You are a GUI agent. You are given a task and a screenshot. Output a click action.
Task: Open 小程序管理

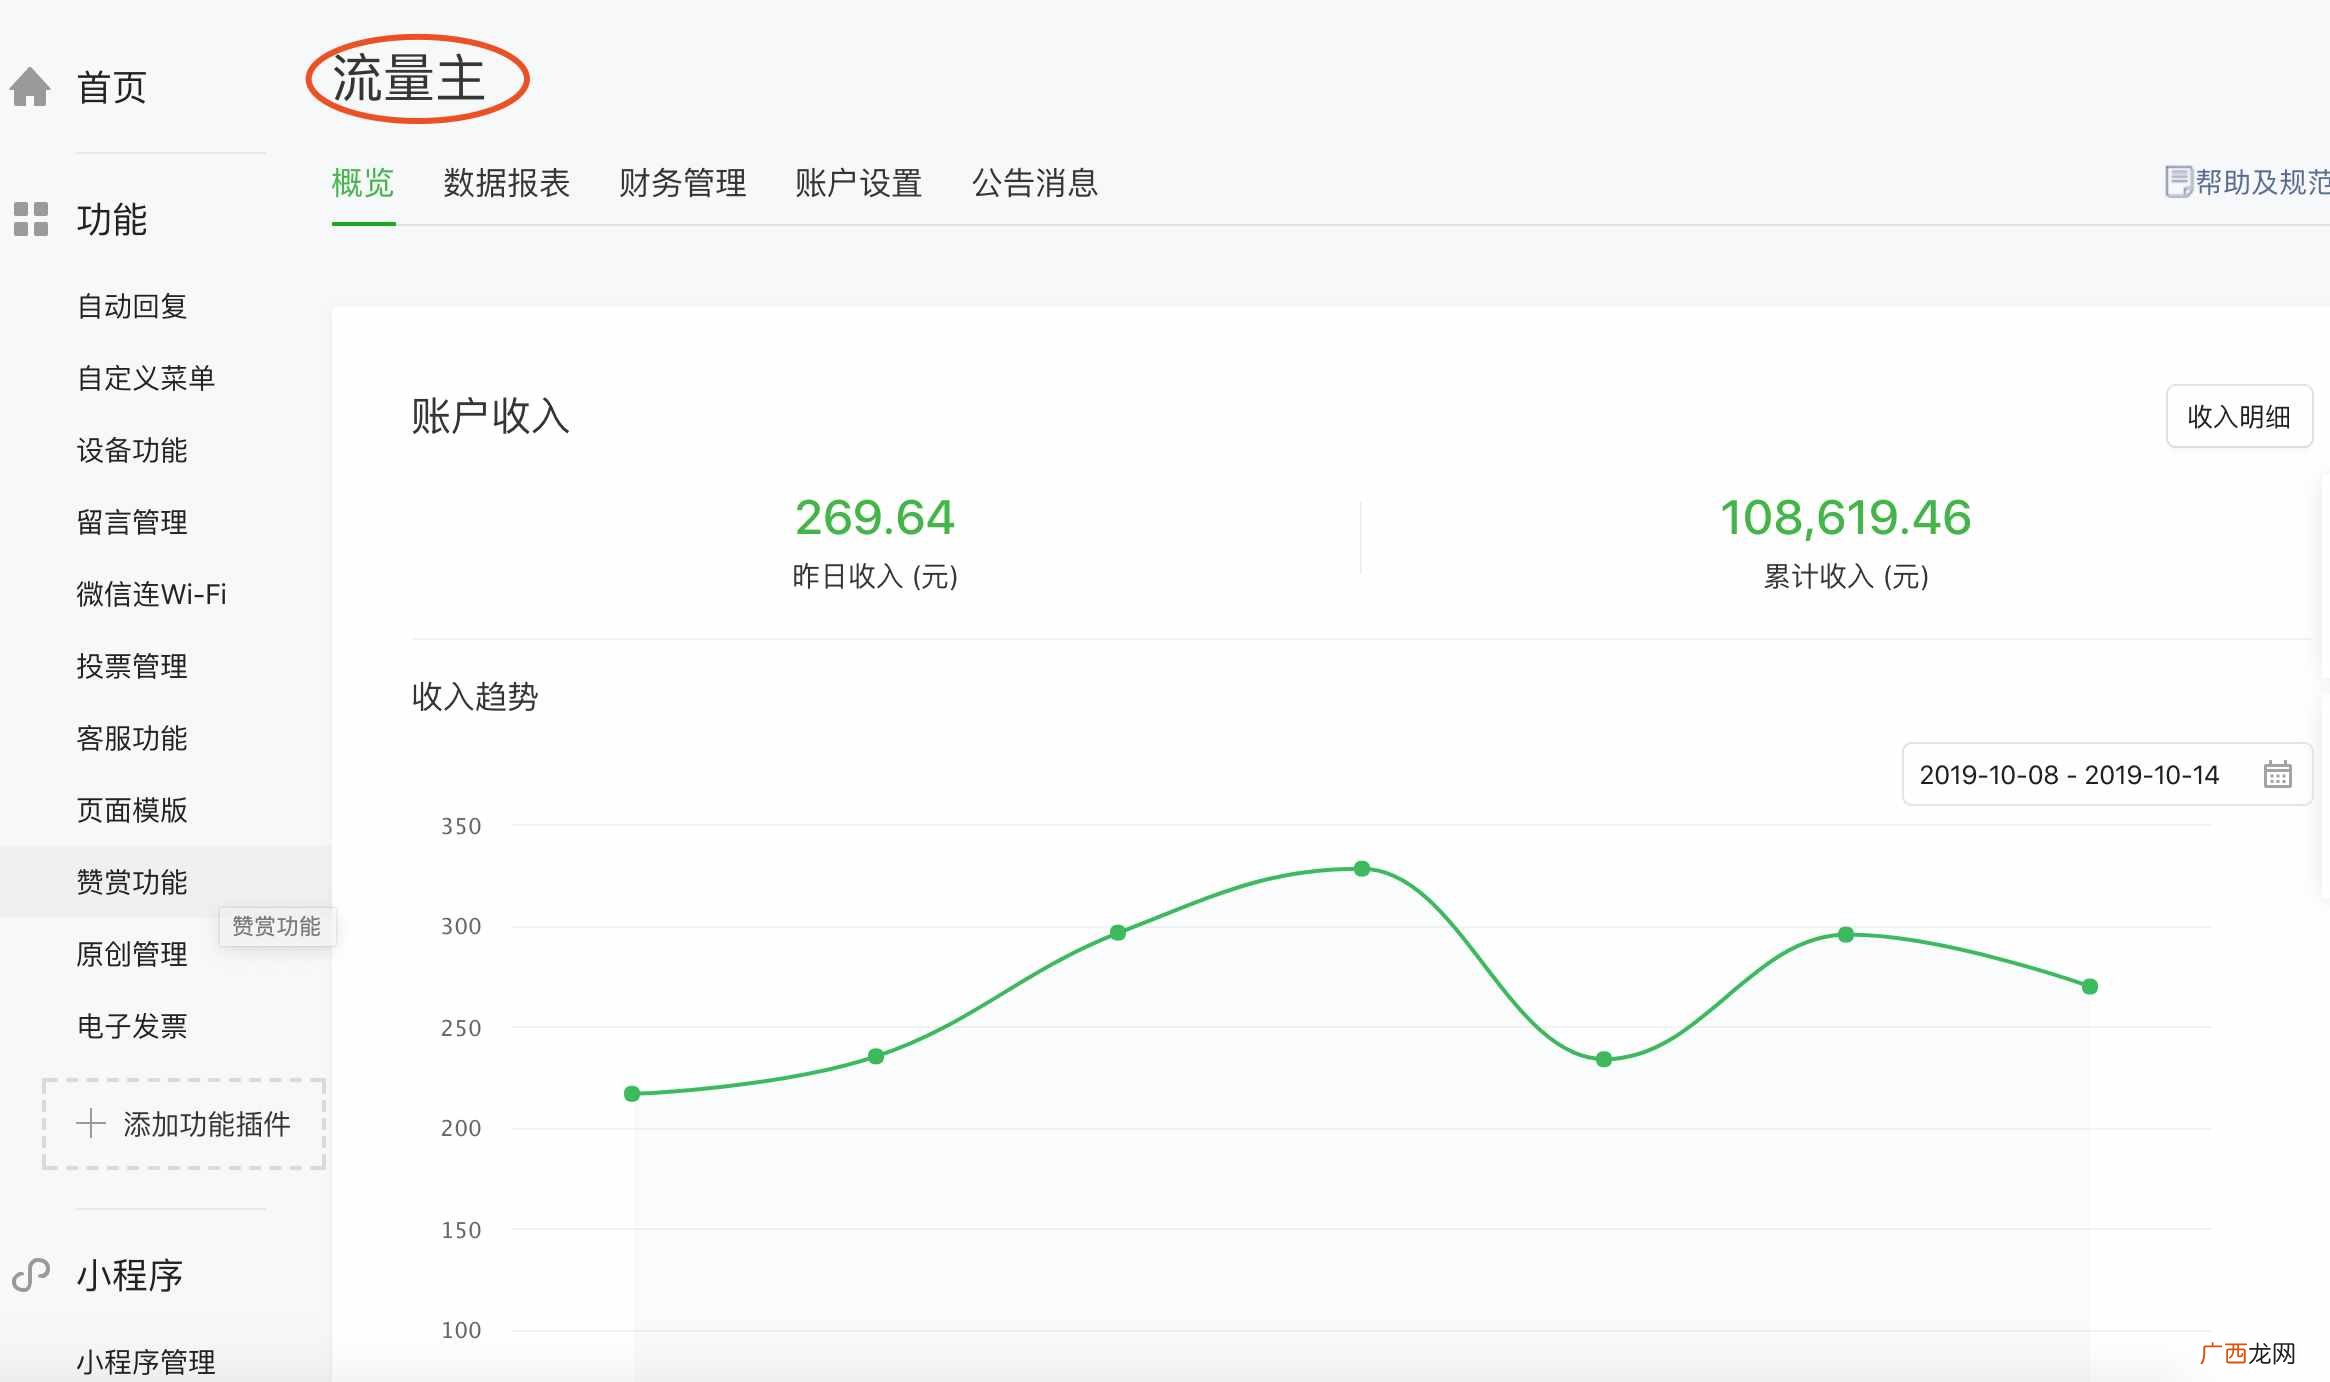click(x=146, y=1361)
